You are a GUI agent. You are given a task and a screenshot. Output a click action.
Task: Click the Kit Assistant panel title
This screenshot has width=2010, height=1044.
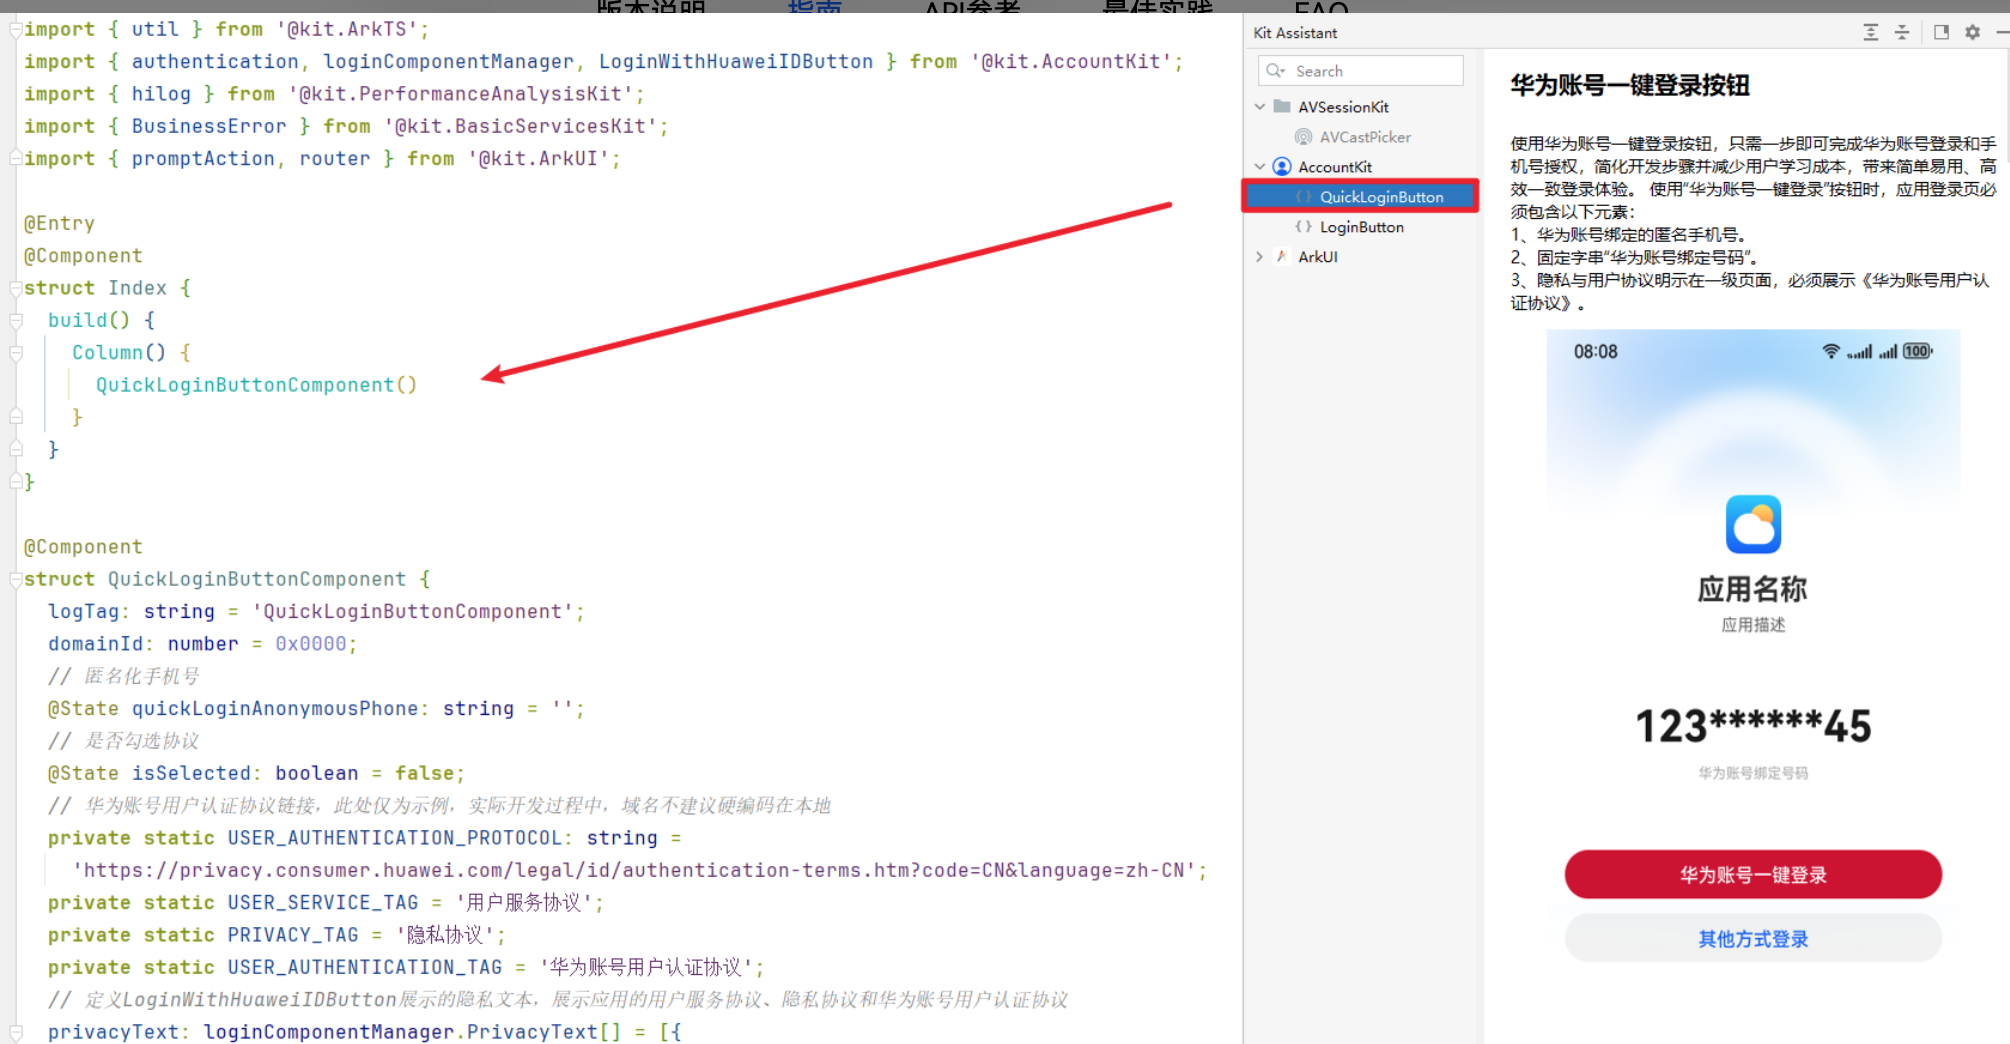tap(1295, 33)
